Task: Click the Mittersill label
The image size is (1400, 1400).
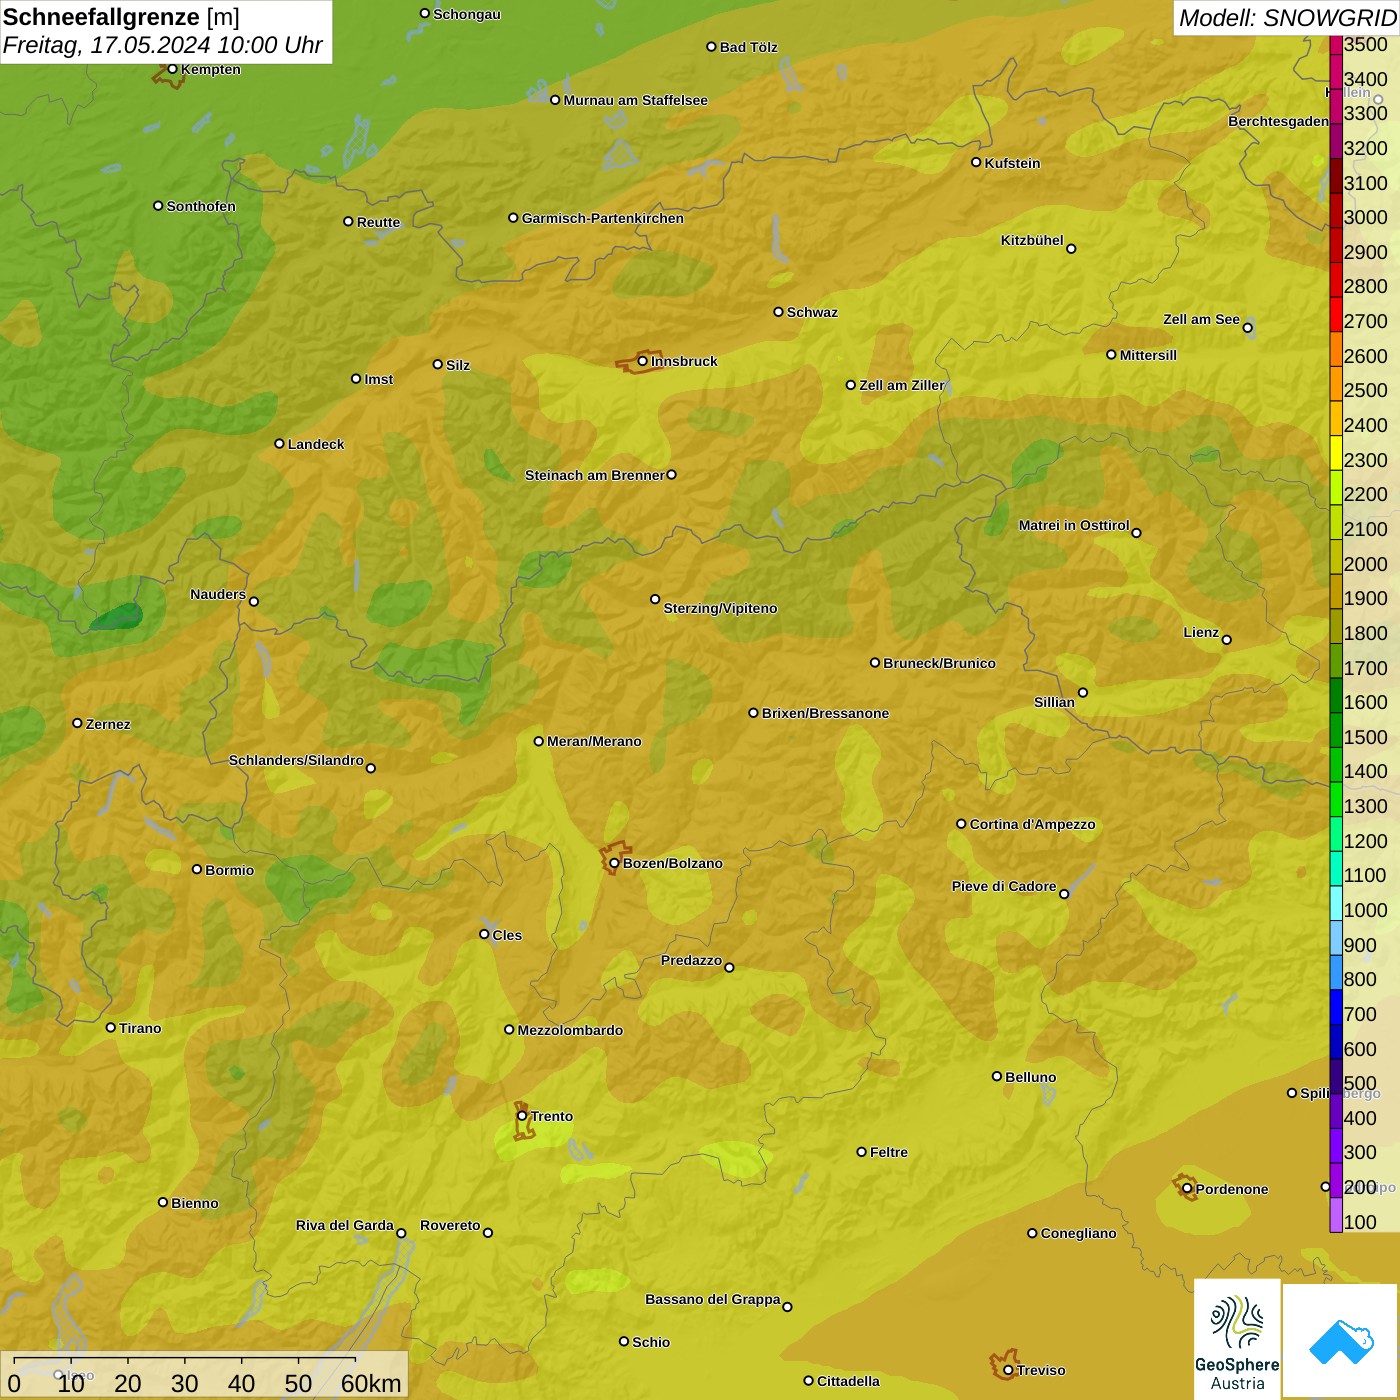Action: point(1148,355)
